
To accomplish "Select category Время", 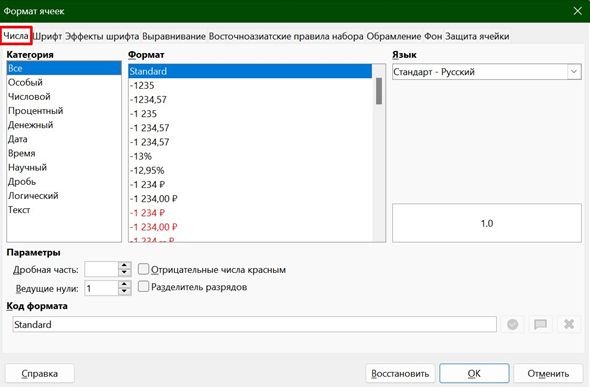I will click(64, 153).
